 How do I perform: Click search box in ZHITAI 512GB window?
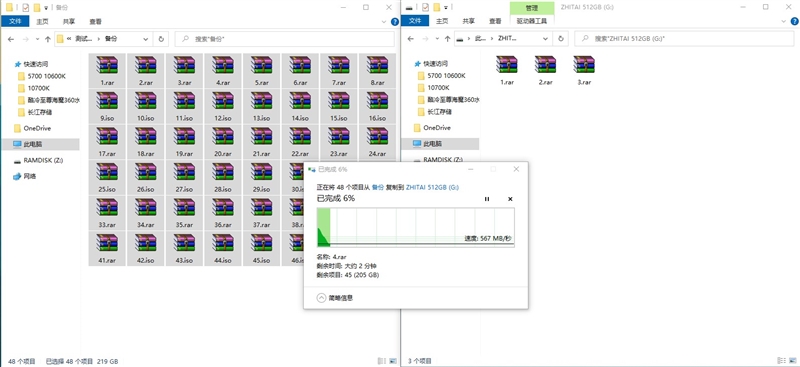click(x=684, y=38)
